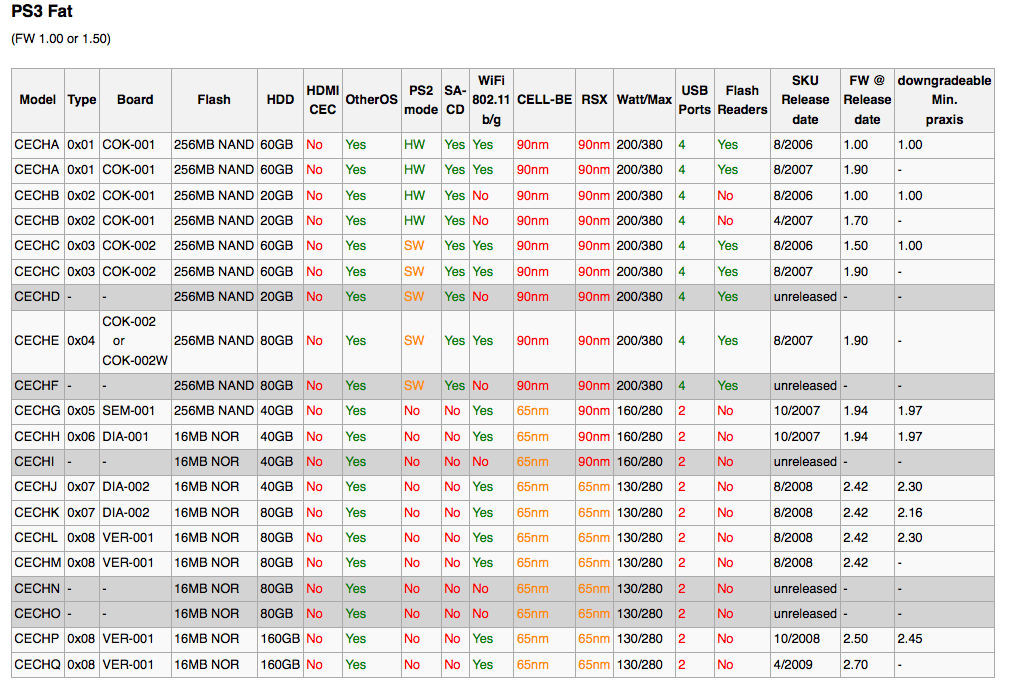Click the CECHD unreleased model cell

pos(37,297)
